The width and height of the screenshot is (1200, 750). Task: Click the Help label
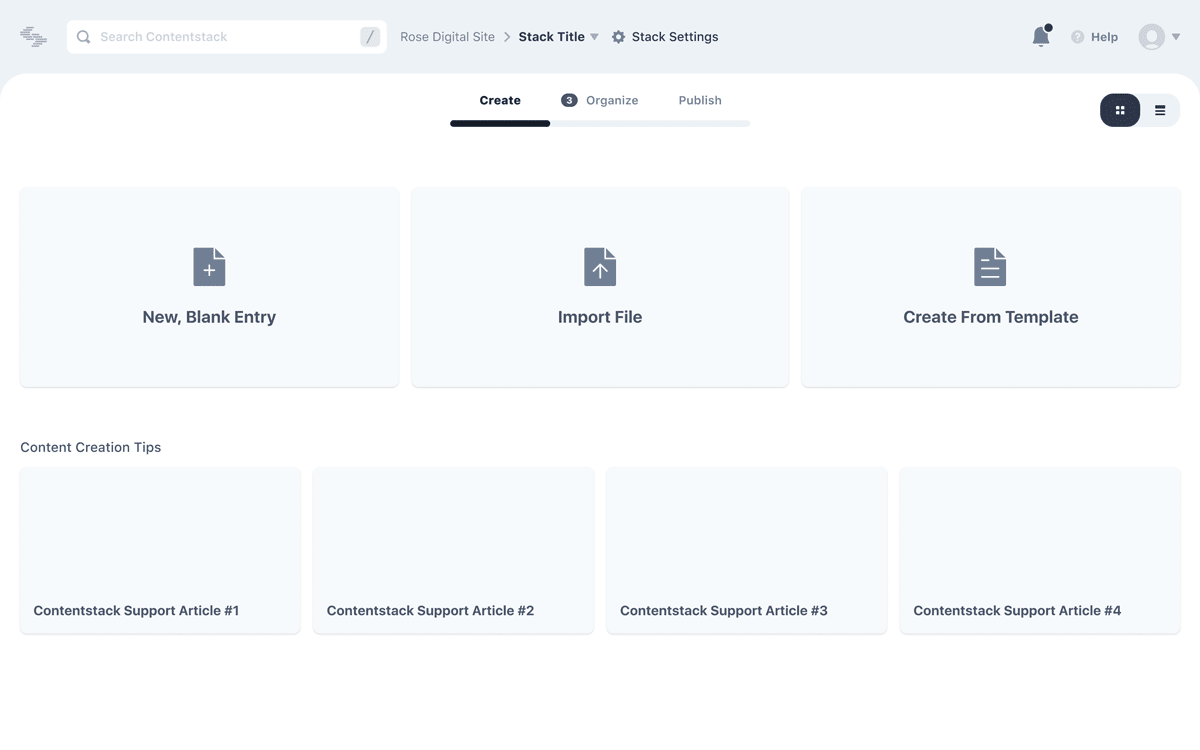tap(1104, 37)
